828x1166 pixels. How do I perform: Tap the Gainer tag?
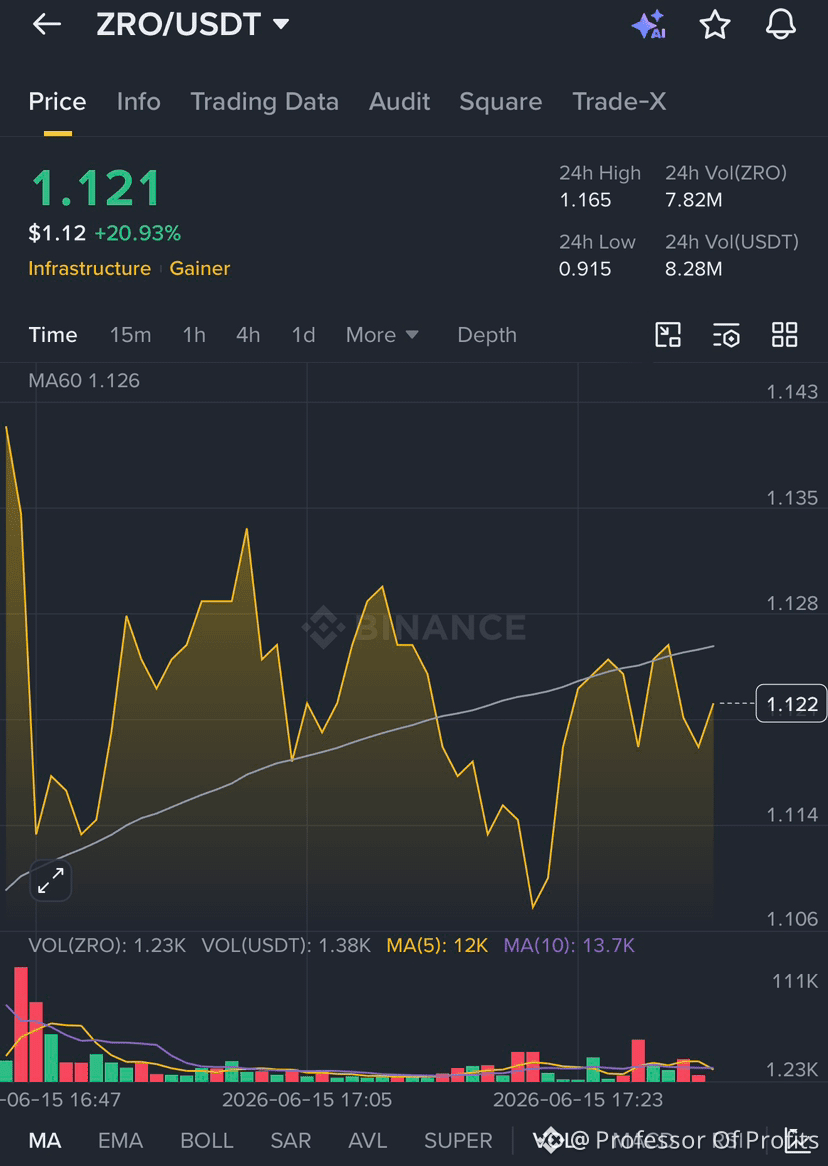pos(199,268)
